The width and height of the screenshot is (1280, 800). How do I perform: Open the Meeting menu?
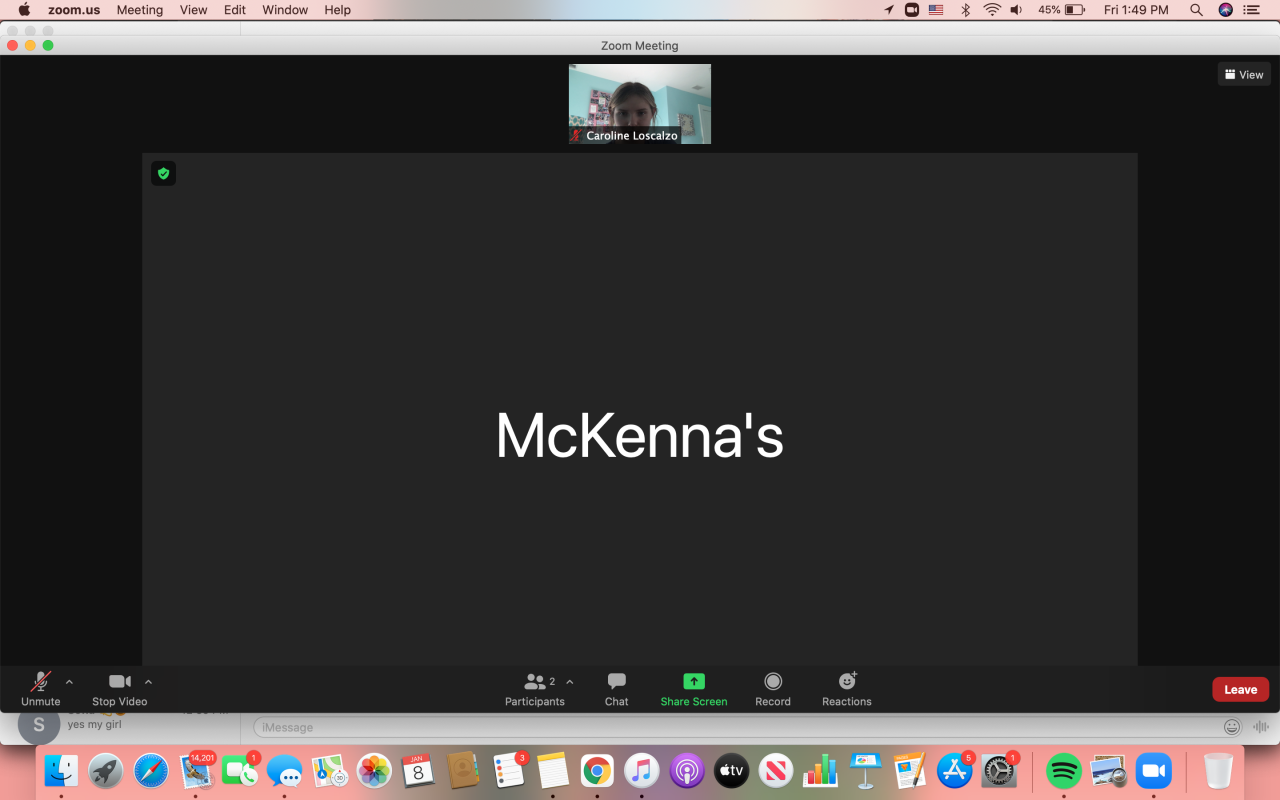[x=139, y=10]
